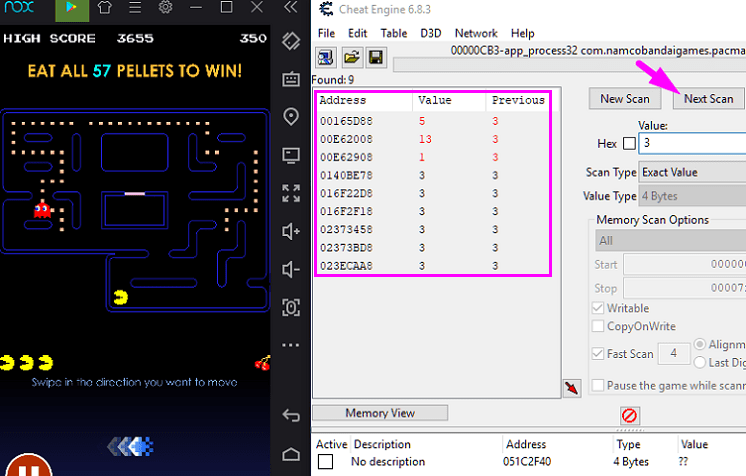The height and width of the screenshot is (476, 746).
Task: Click the cherry fruit icon in Pac-Man
Action: click(262, 364)
